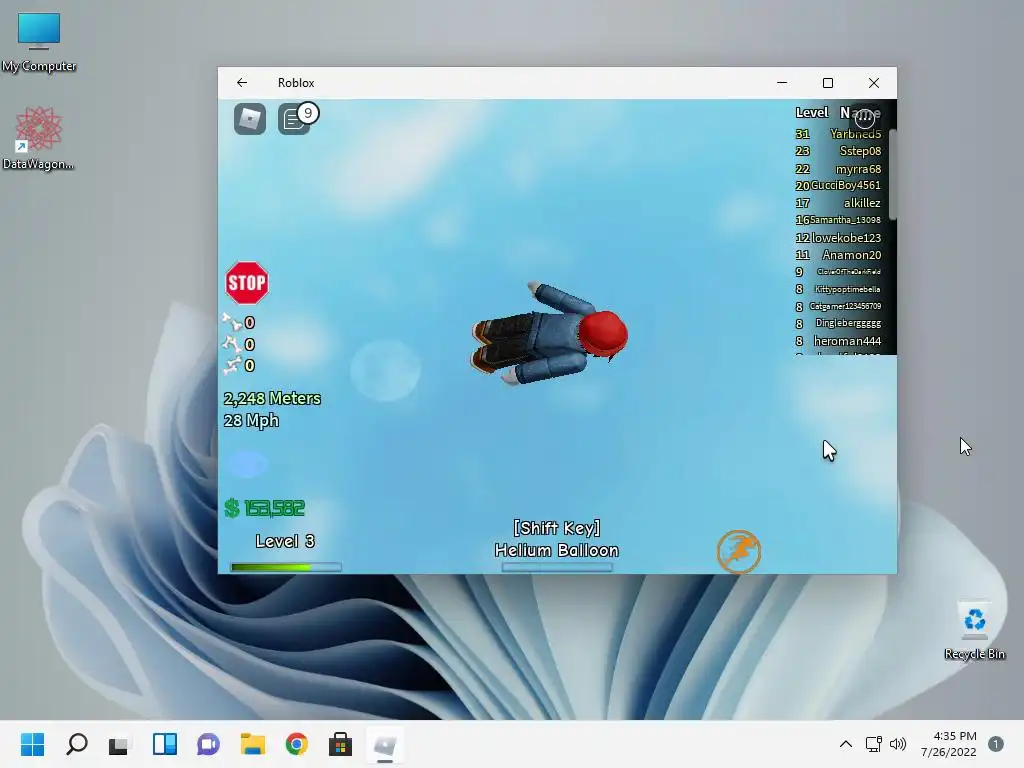Click the Helium Balloon charge bar
This screenshot has height=768, width=1024.
coord(556,567)
